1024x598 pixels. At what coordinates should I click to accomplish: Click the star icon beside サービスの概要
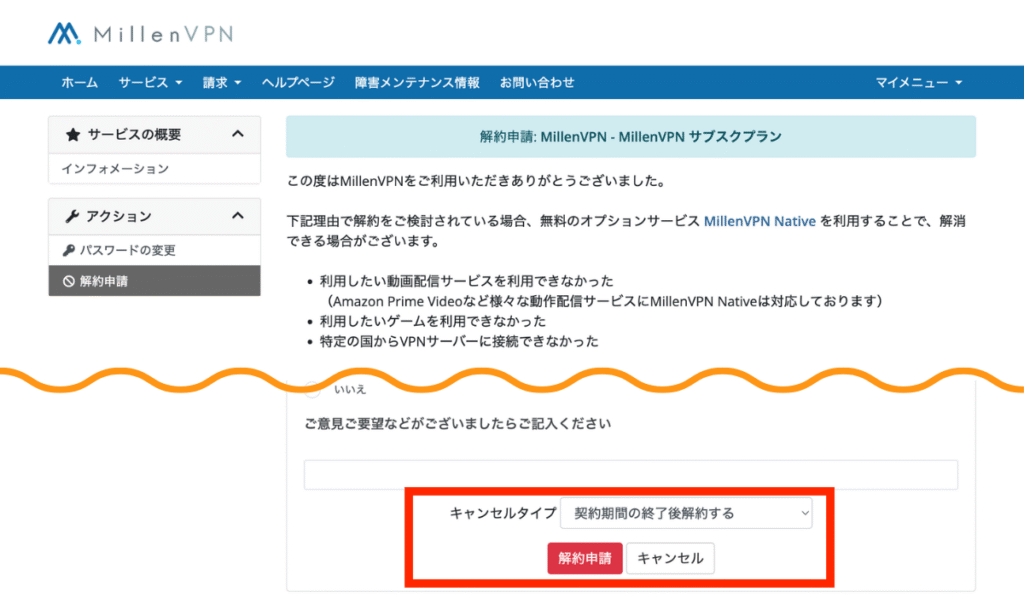[72, 135]
